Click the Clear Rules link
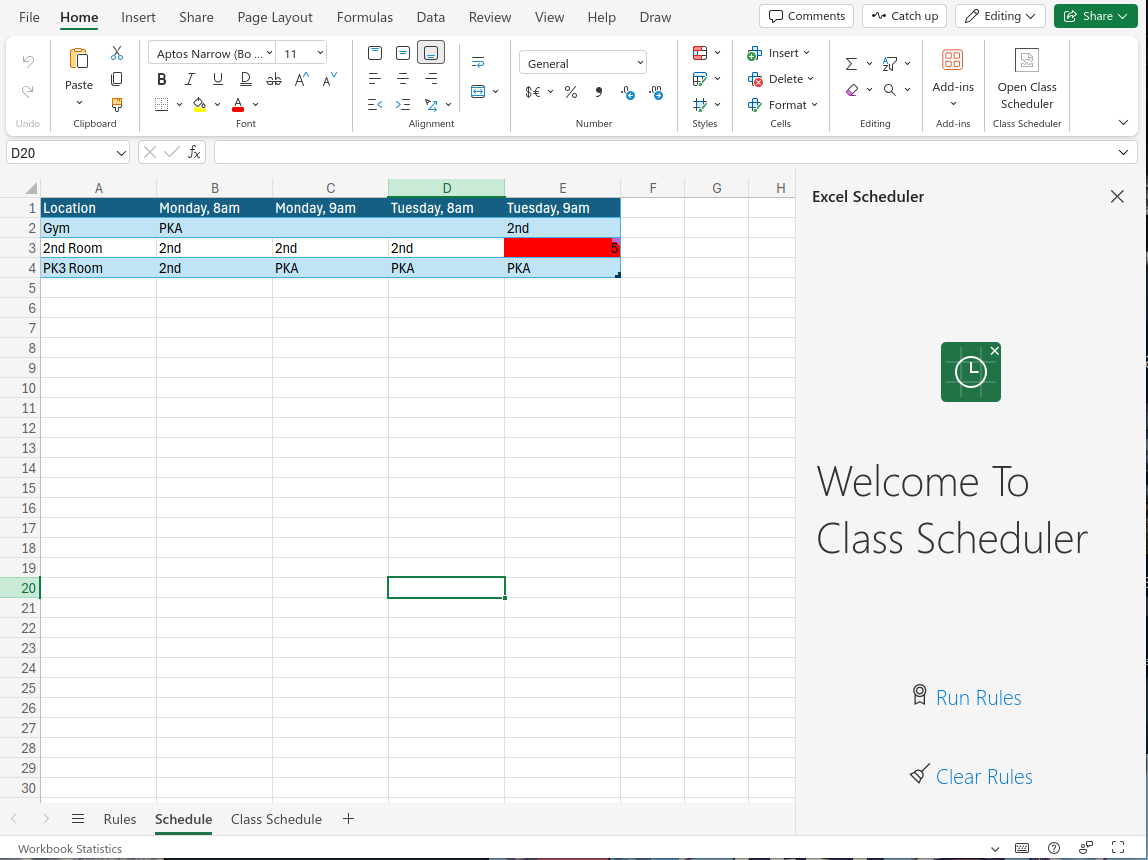This screenshot has width=1148, height=860. tap(984, 776)
